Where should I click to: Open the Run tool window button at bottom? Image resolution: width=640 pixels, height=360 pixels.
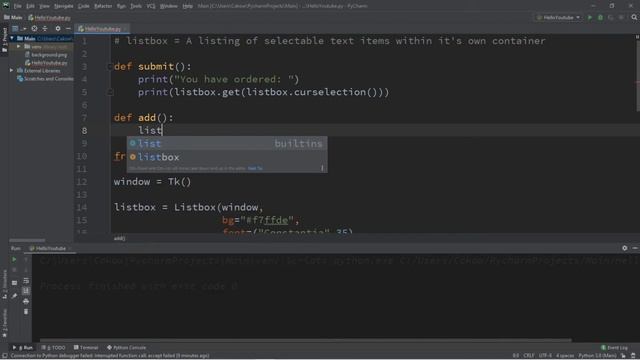(23, 347)
